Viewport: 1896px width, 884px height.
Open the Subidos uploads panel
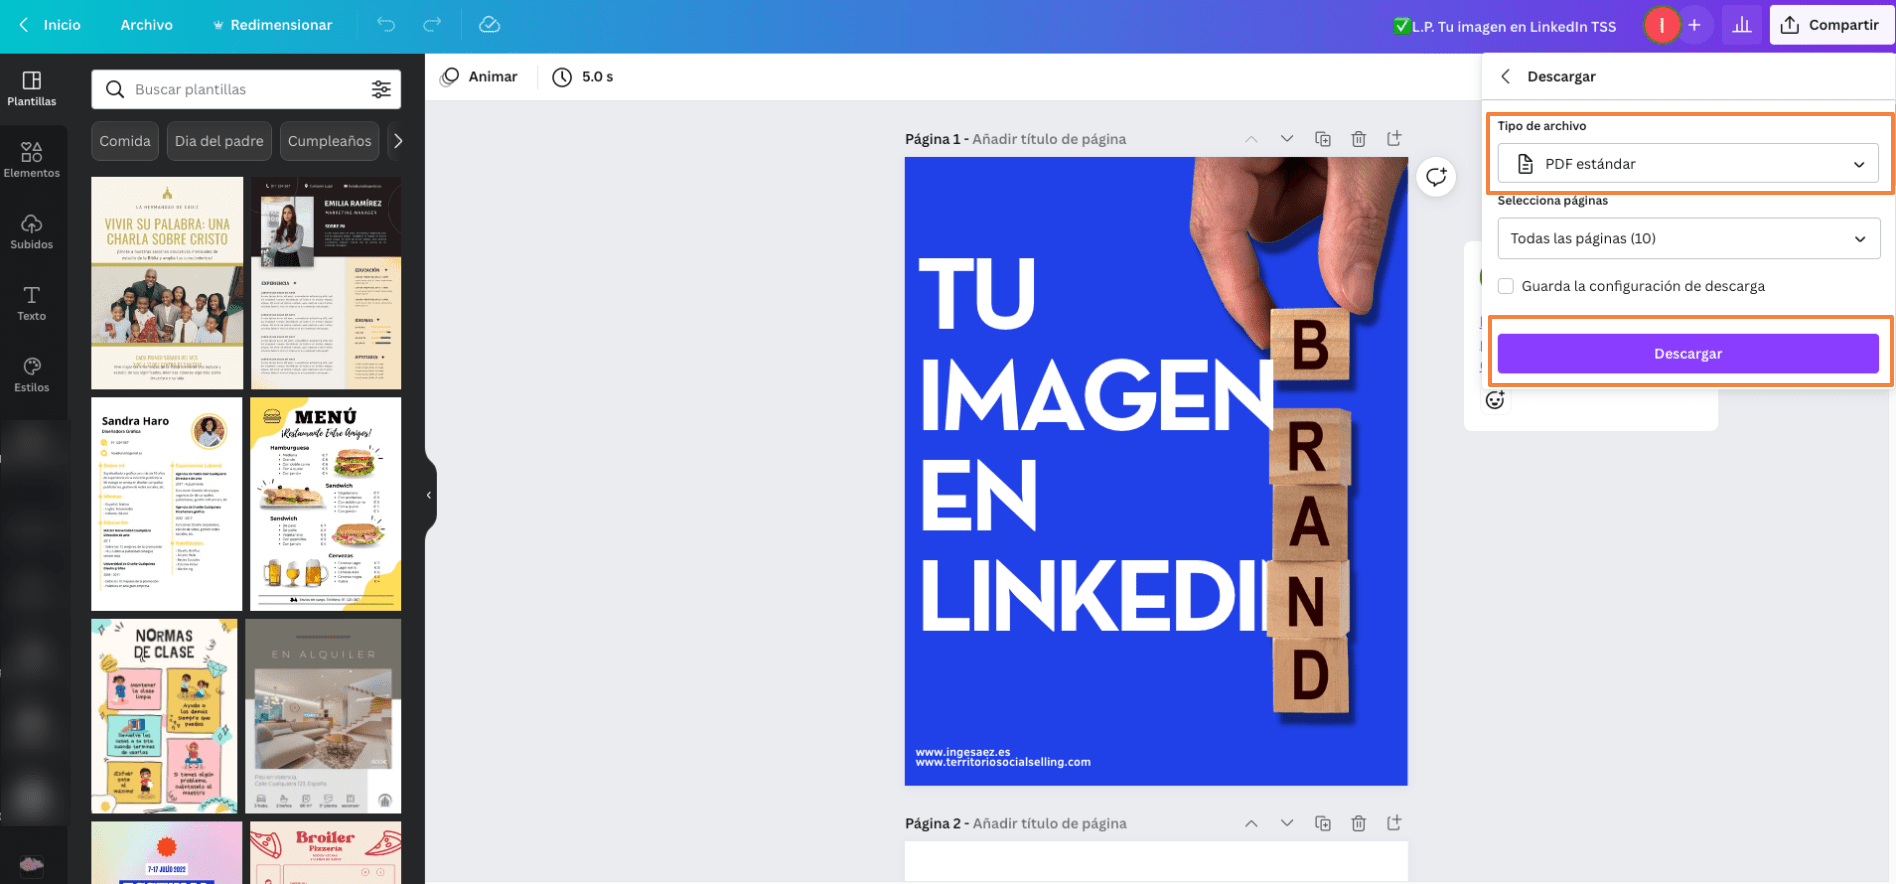[x=32, y=231]
